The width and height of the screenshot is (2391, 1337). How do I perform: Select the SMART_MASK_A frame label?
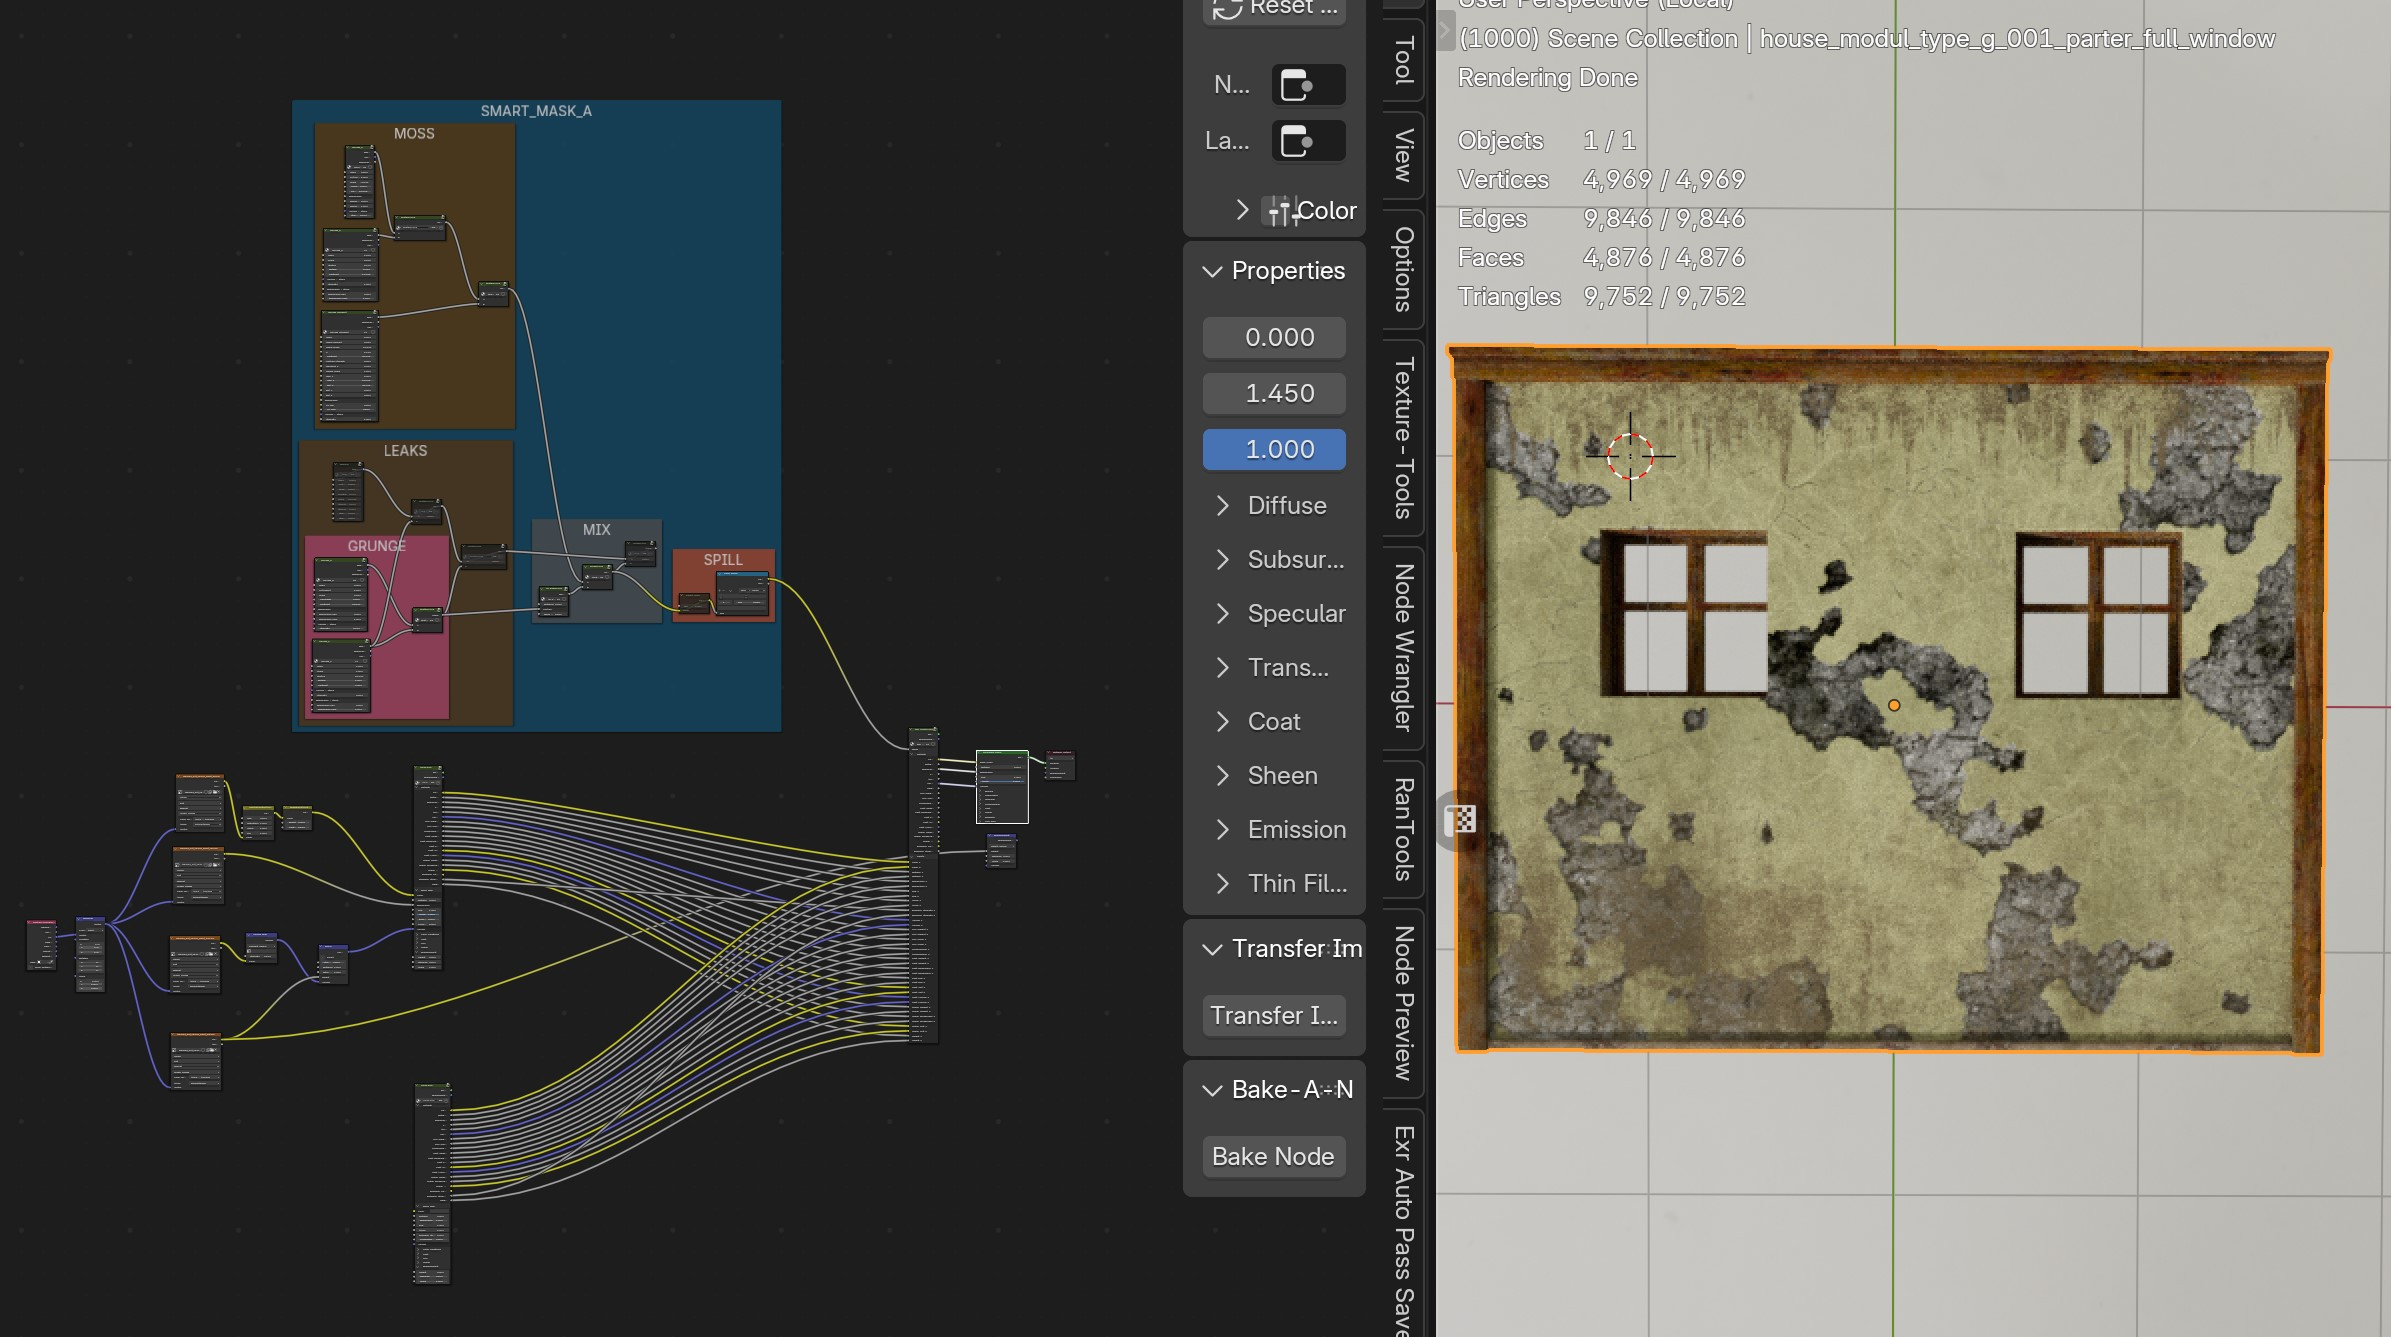pos(536,111)
